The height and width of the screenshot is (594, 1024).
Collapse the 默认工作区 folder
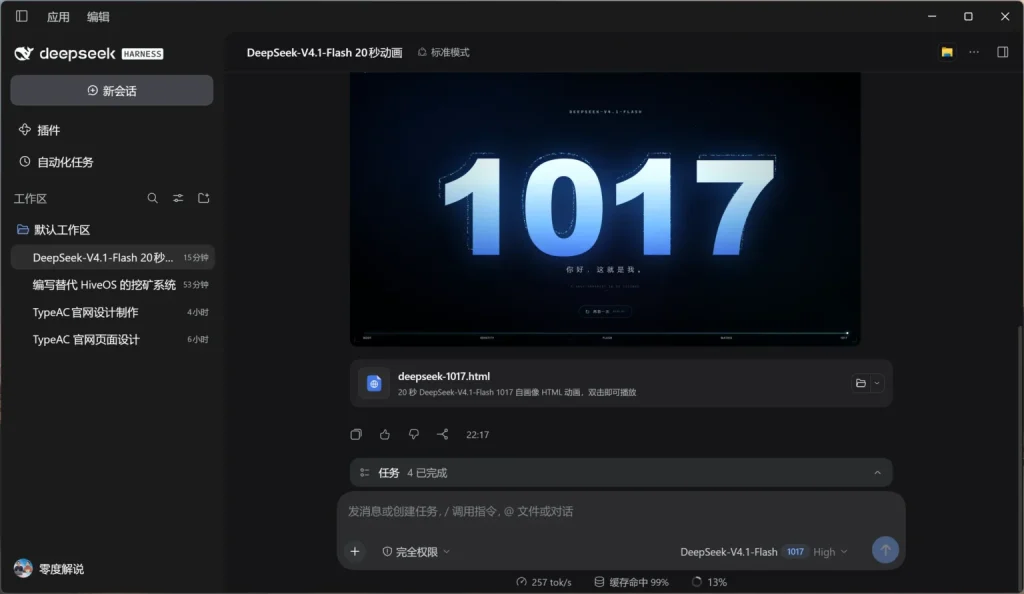[x=54, y=230]
